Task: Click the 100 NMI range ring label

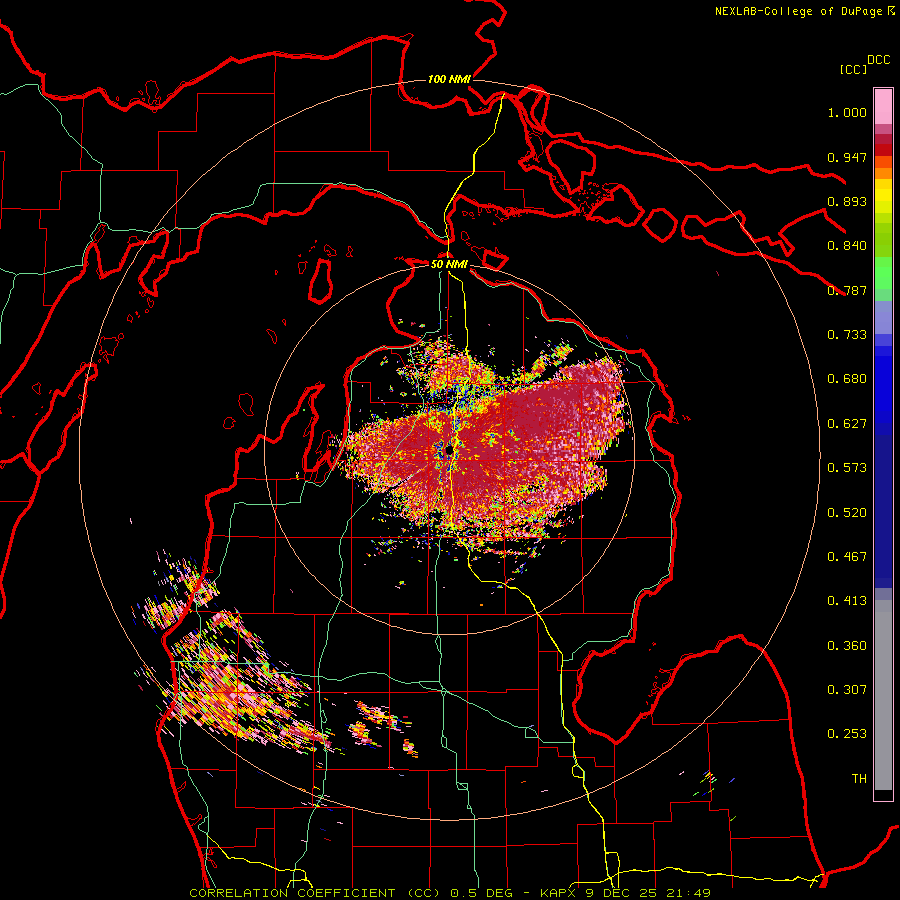Action: [449, 79]
